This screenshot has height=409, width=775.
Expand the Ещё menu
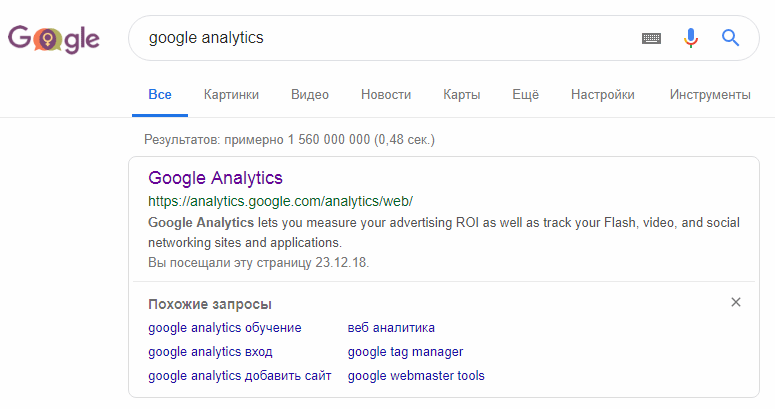pyautogui.click(x=525, y=94)
